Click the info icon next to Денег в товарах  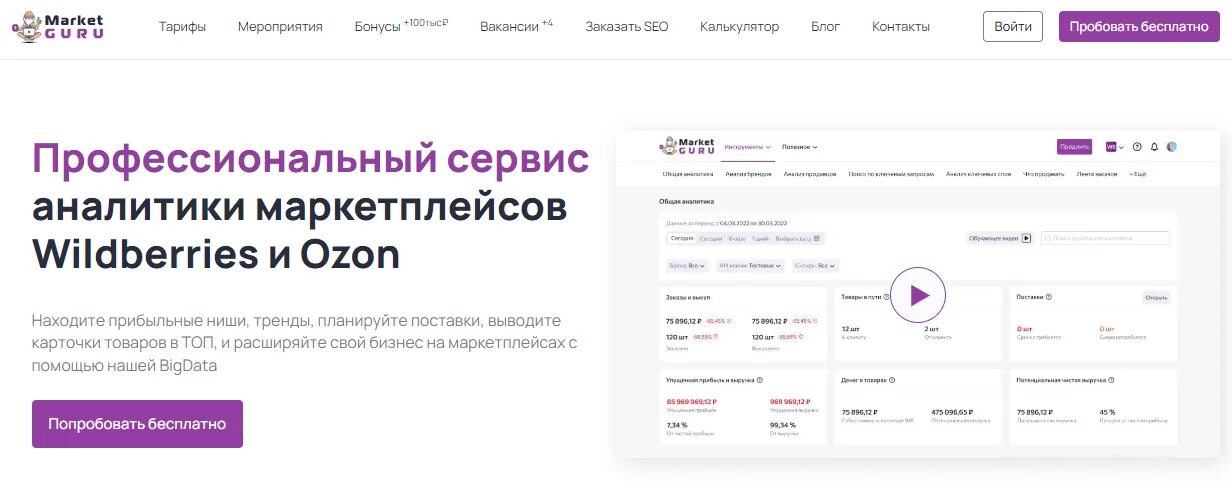[892, 380]
